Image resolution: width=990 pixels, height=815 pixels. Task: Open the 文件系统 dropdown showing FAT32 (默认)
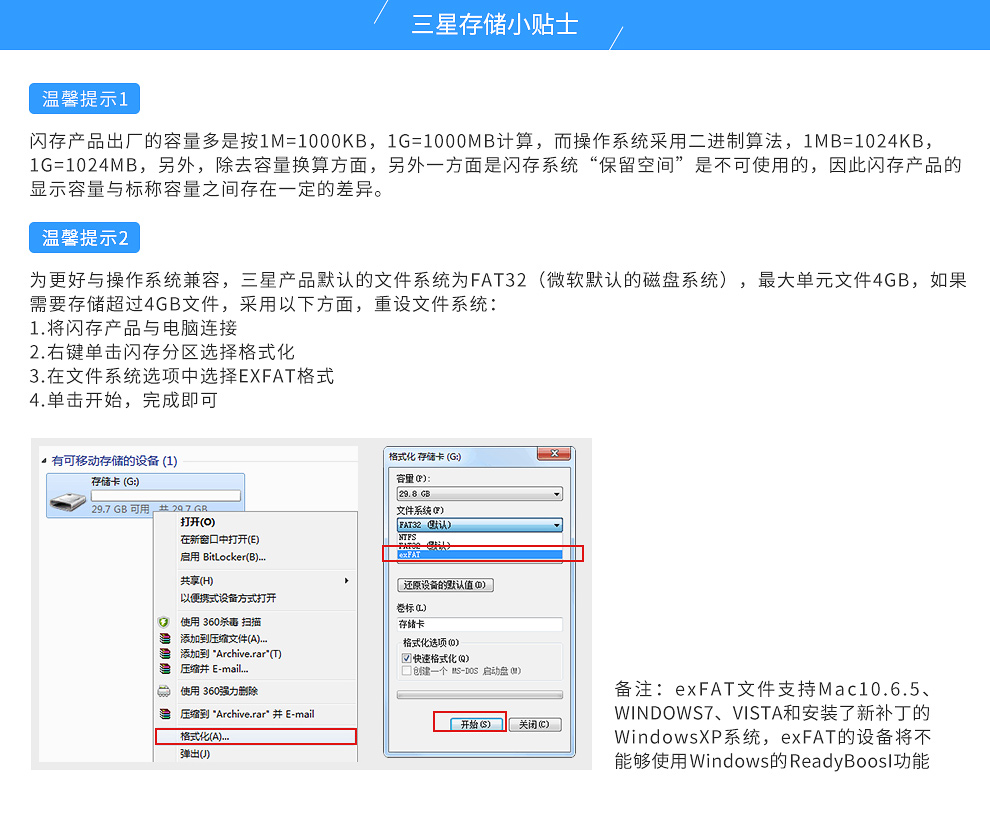[479, 525]
